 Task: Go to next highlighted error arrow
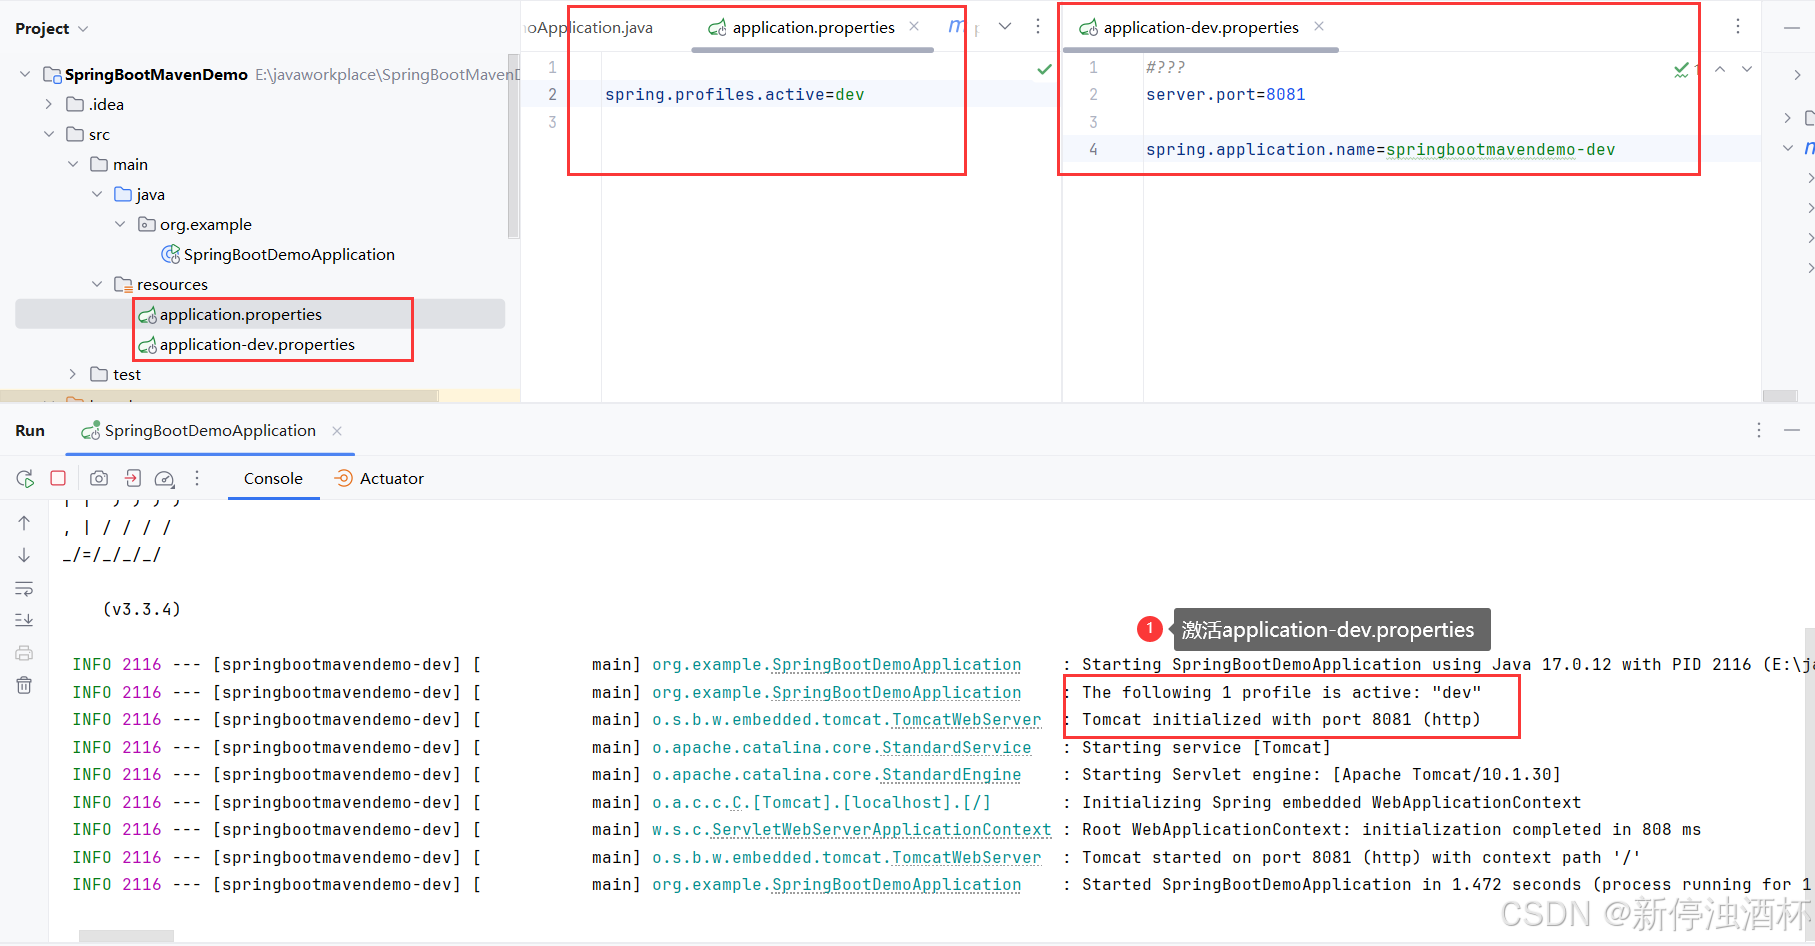pos(1747,69)
